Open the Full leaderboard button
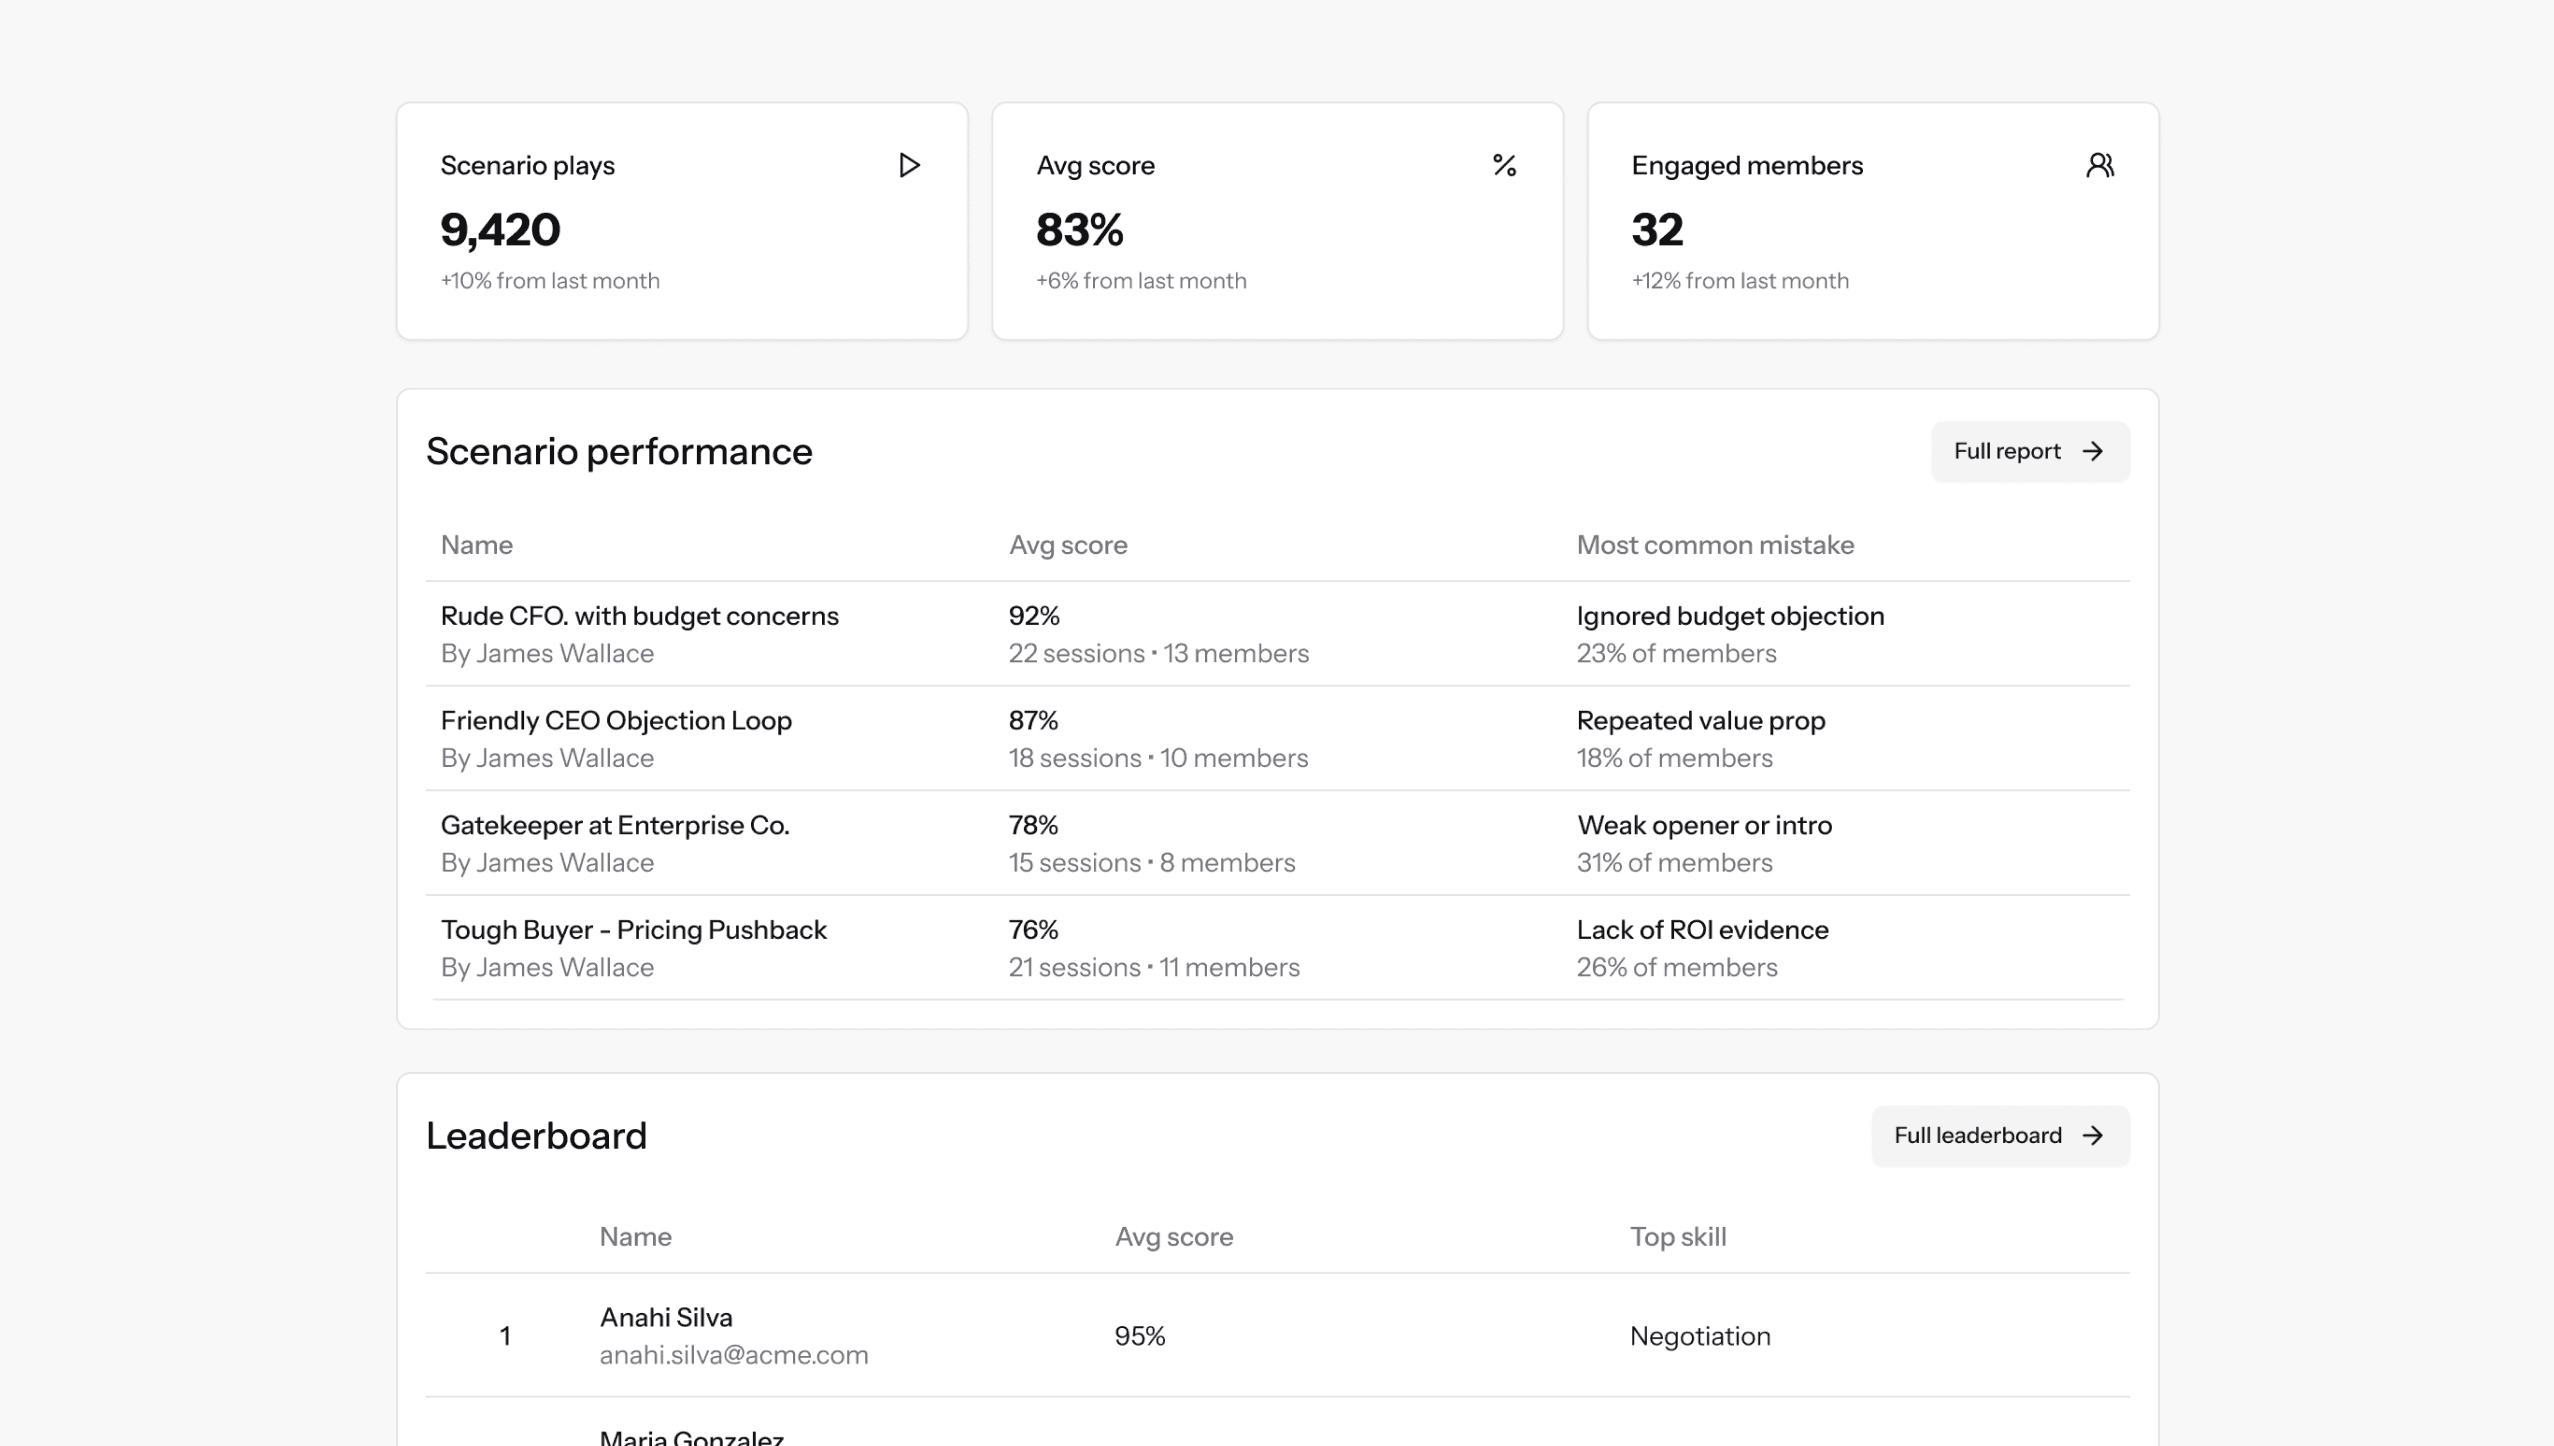The image size is (2554, 1446). pos(1999,1136)
